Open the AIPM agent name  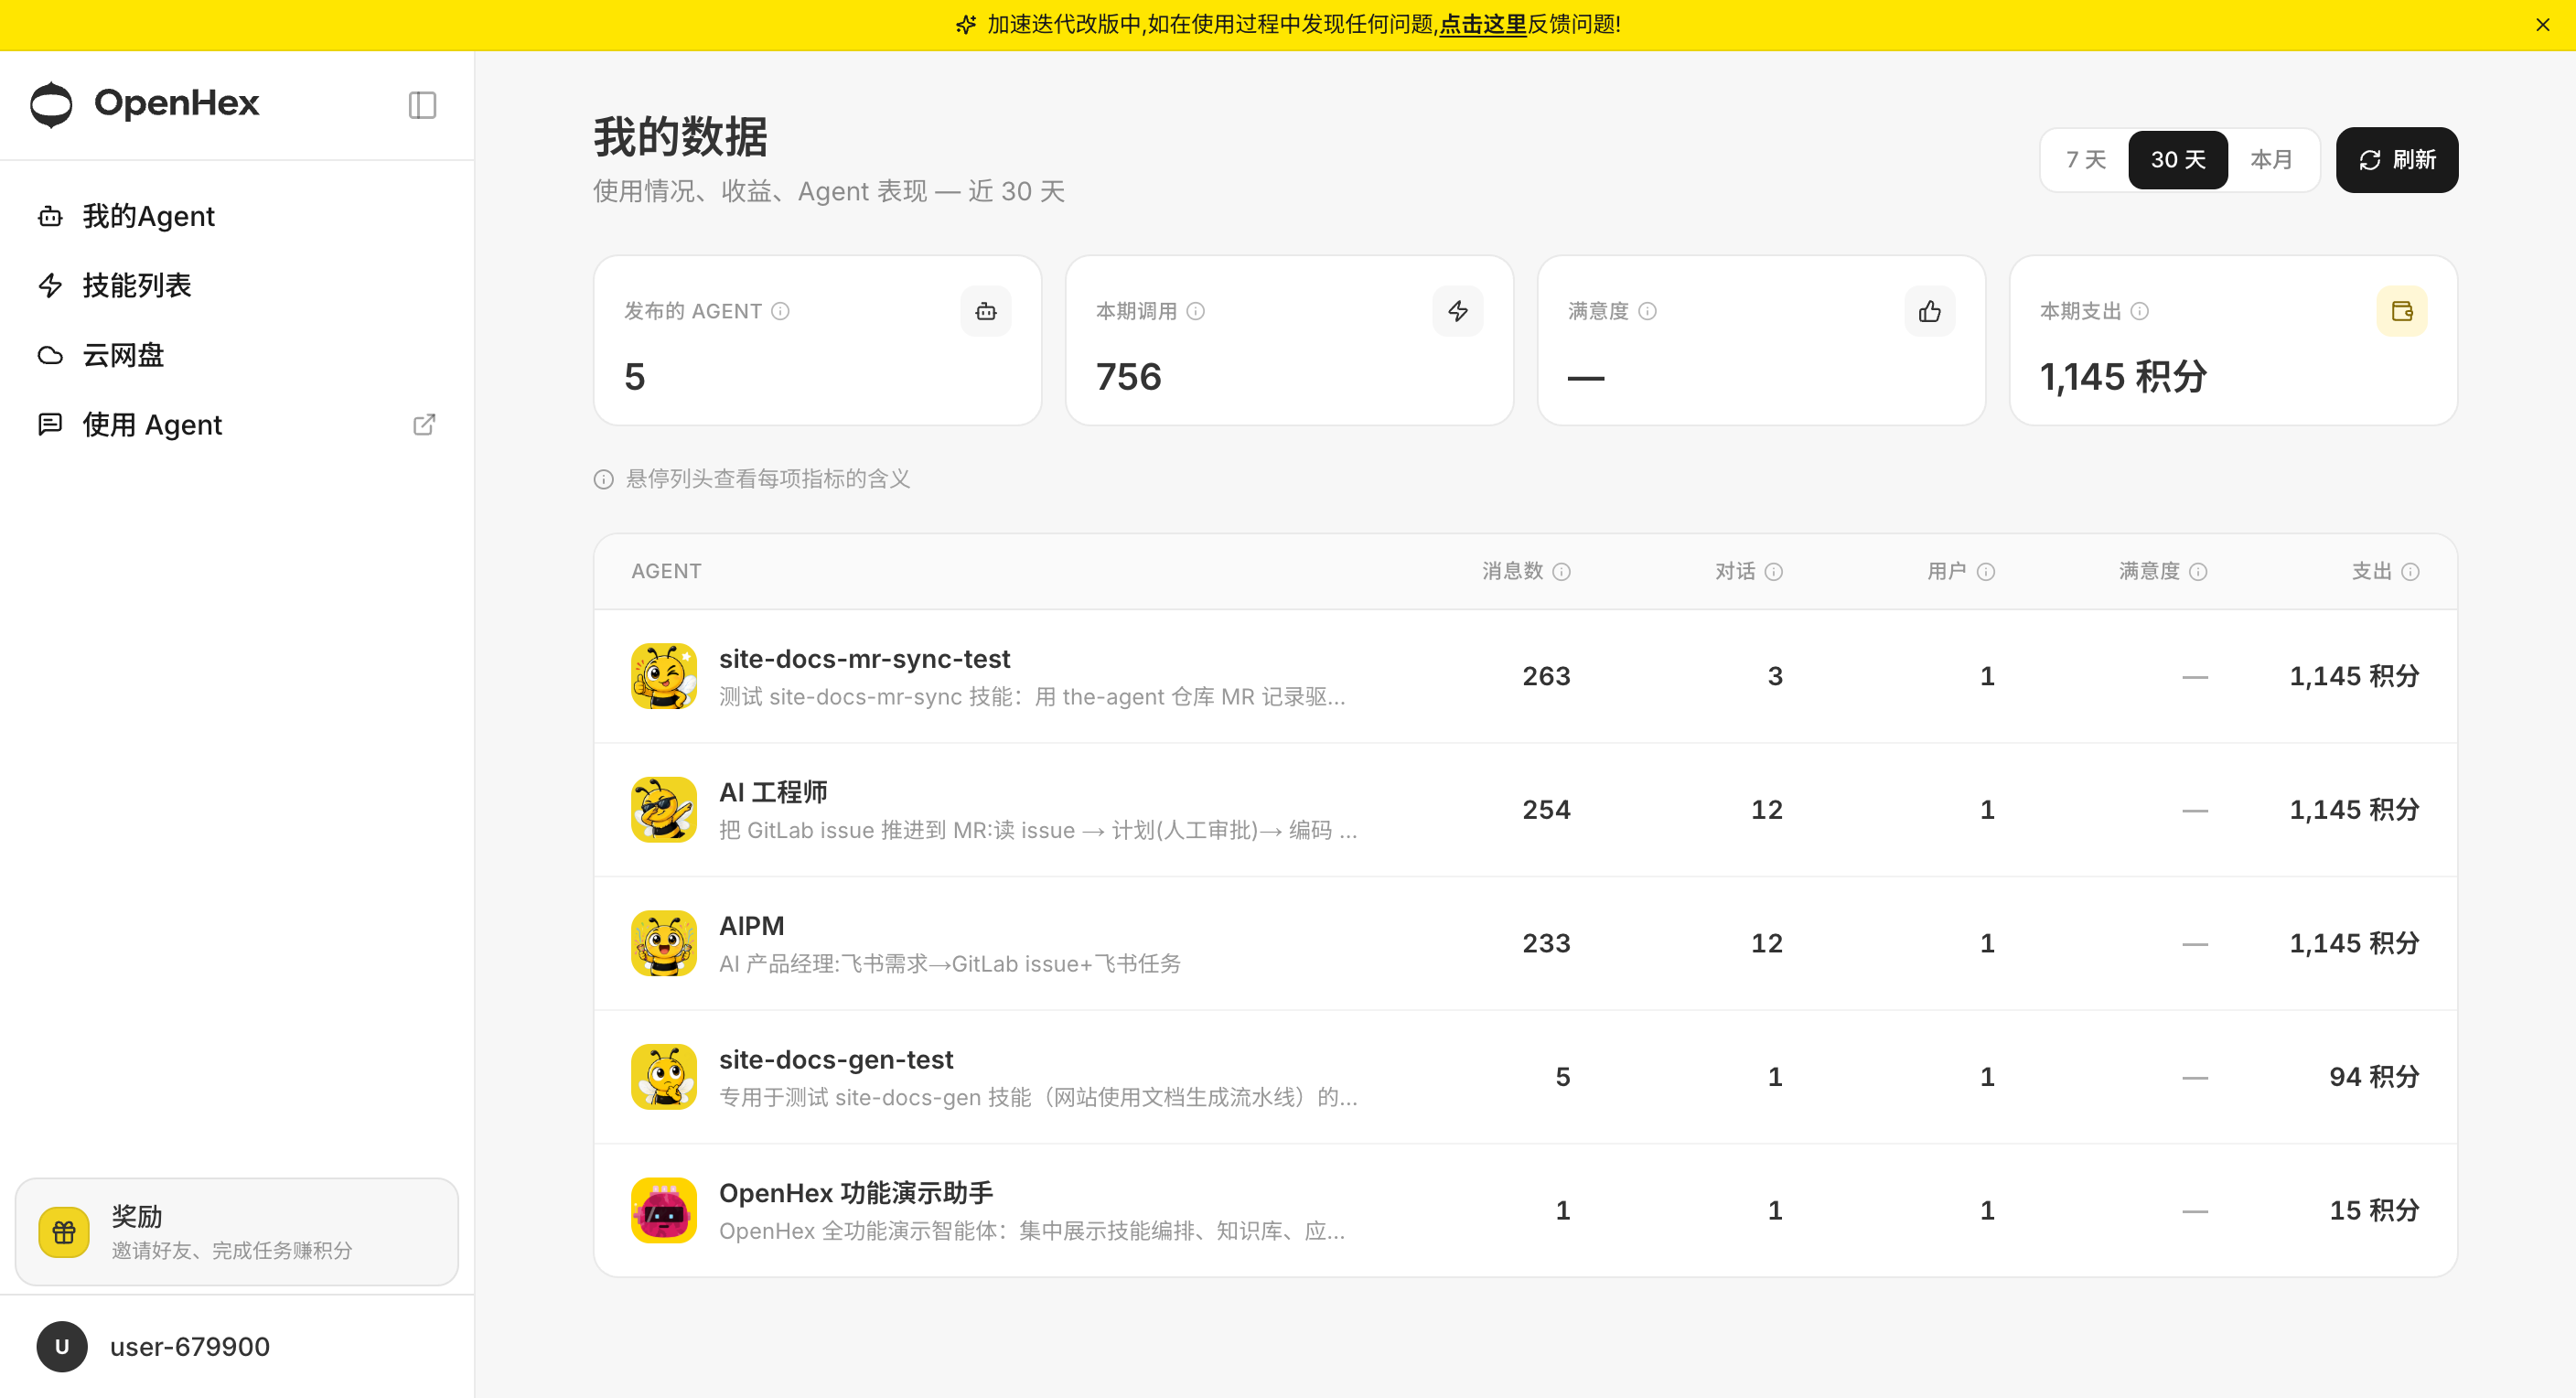[x=752, y=926]
